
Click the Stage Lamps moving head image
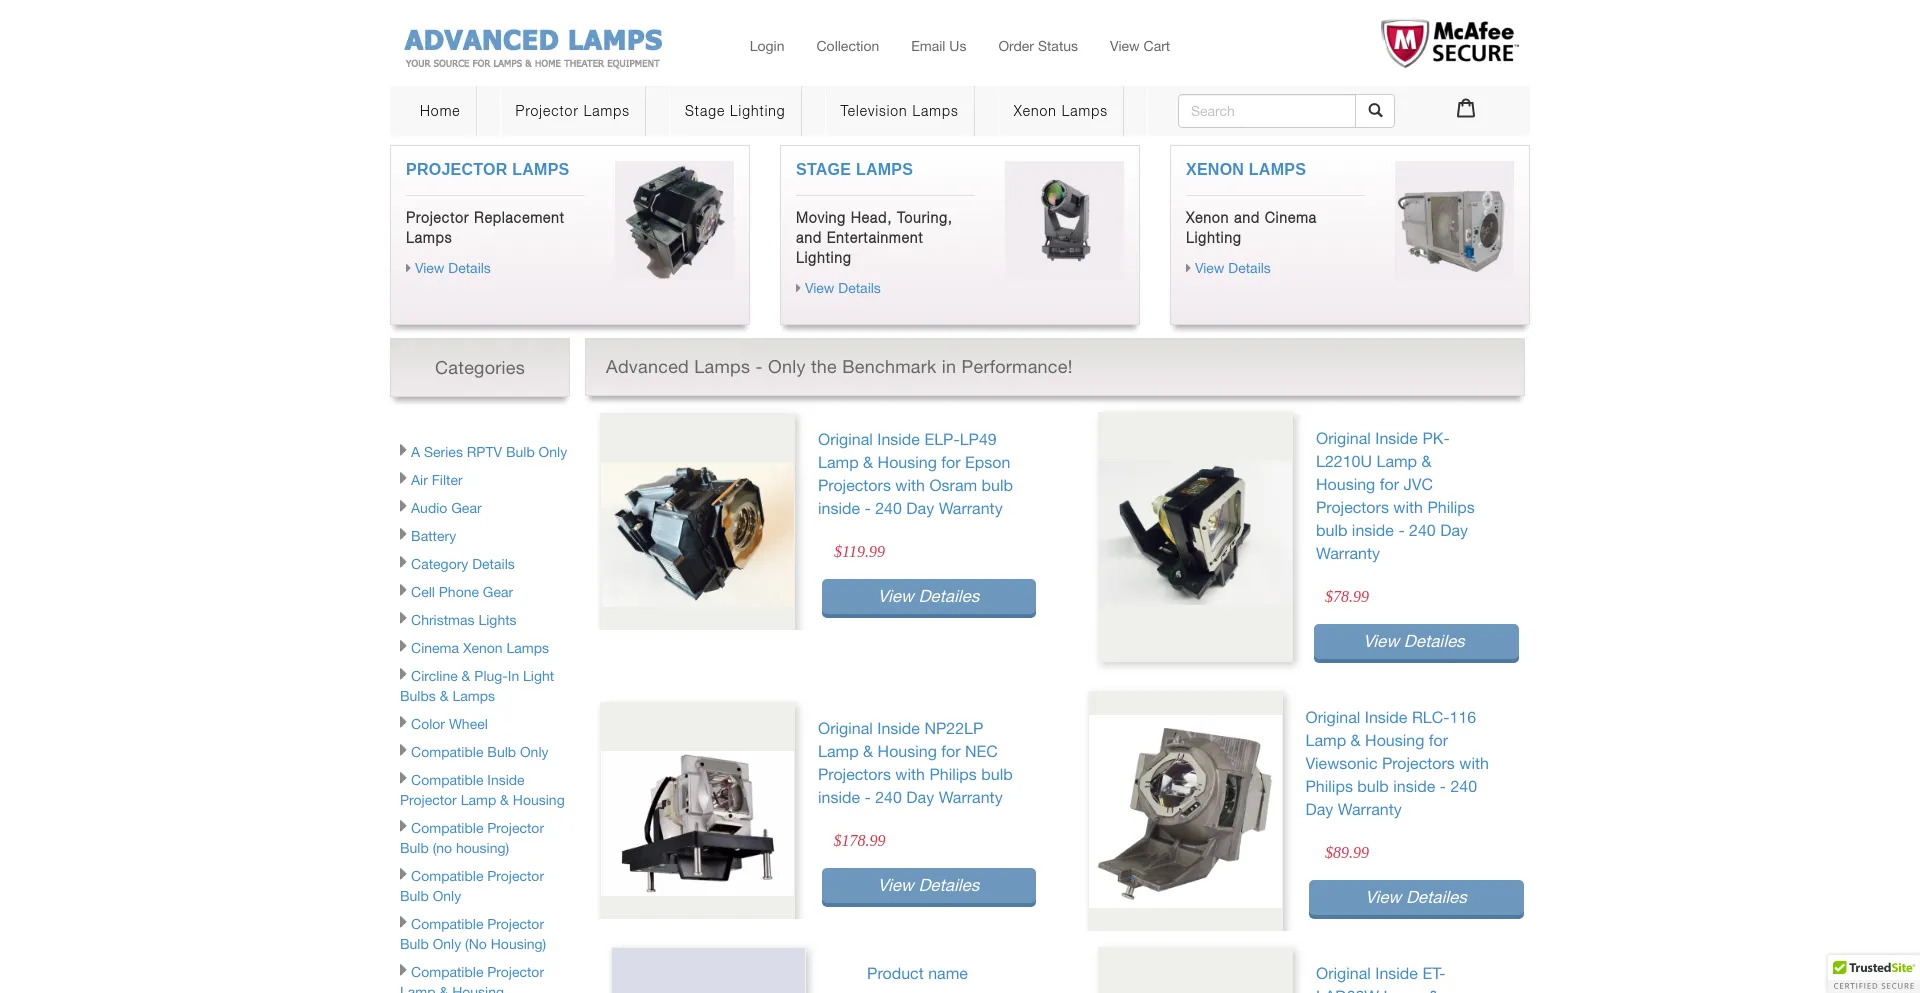(x=1064, y=221)
